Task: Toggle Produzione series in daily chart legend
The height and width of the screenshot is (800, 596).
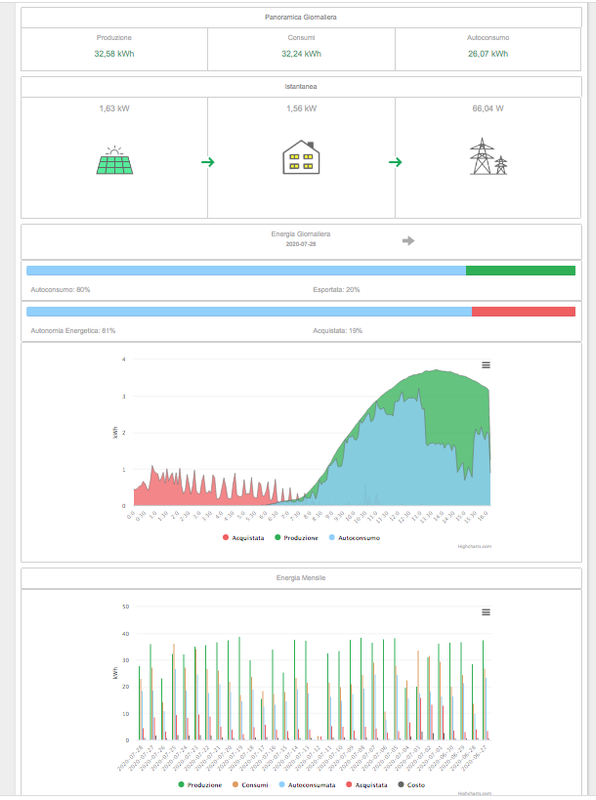Action: 296,538
